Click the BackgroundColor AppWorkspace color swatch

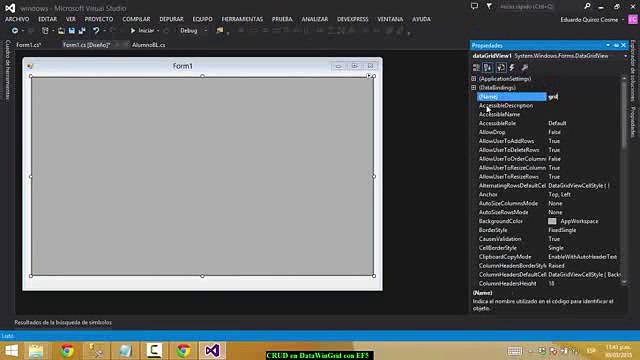point(552,221)
